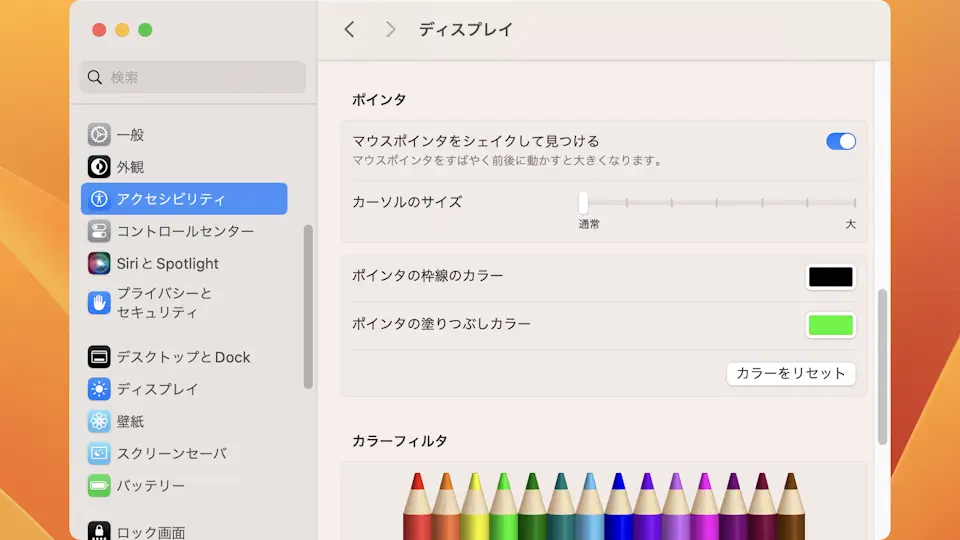The height and width of the screenshot is (540, 960).
Task: Go back using the left chevron
Action: coord(349,30)
